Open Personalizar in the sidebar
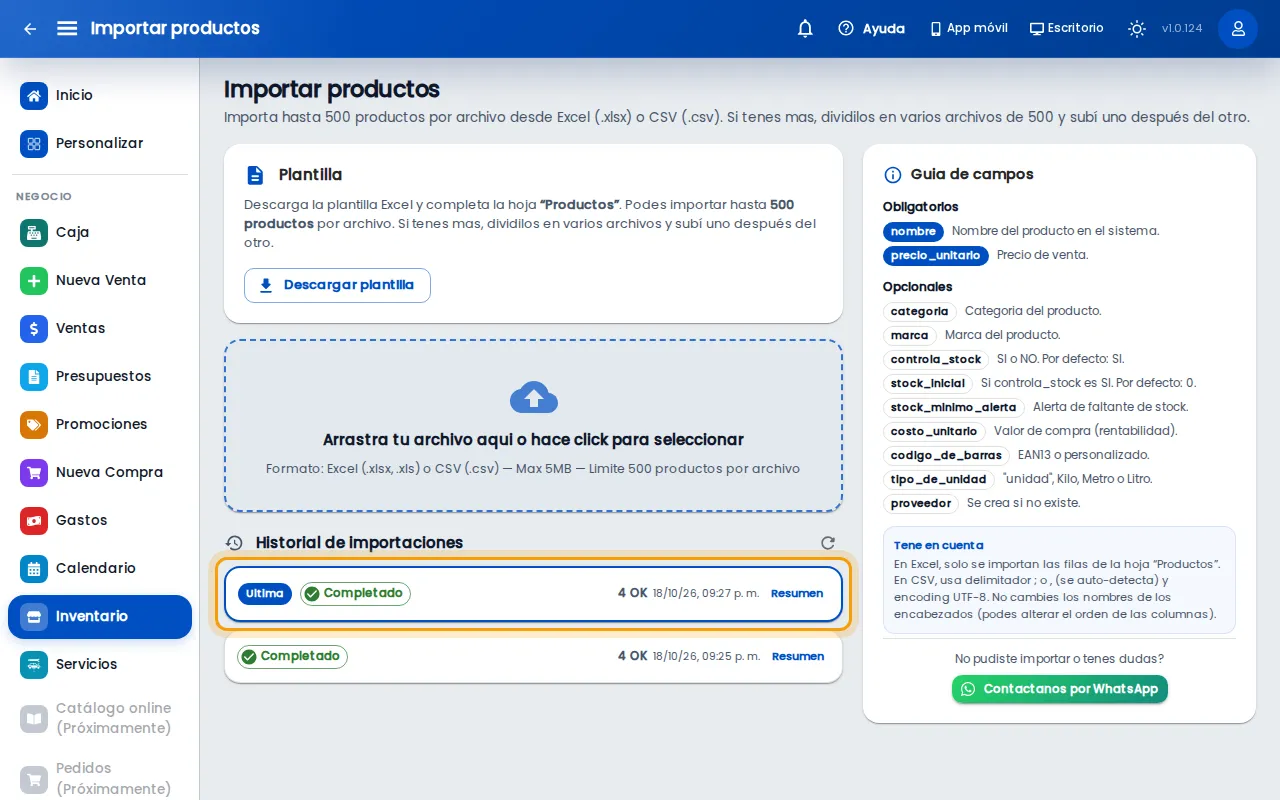The width and height of the screenshot is (1280, 800). tap(100, 143)
